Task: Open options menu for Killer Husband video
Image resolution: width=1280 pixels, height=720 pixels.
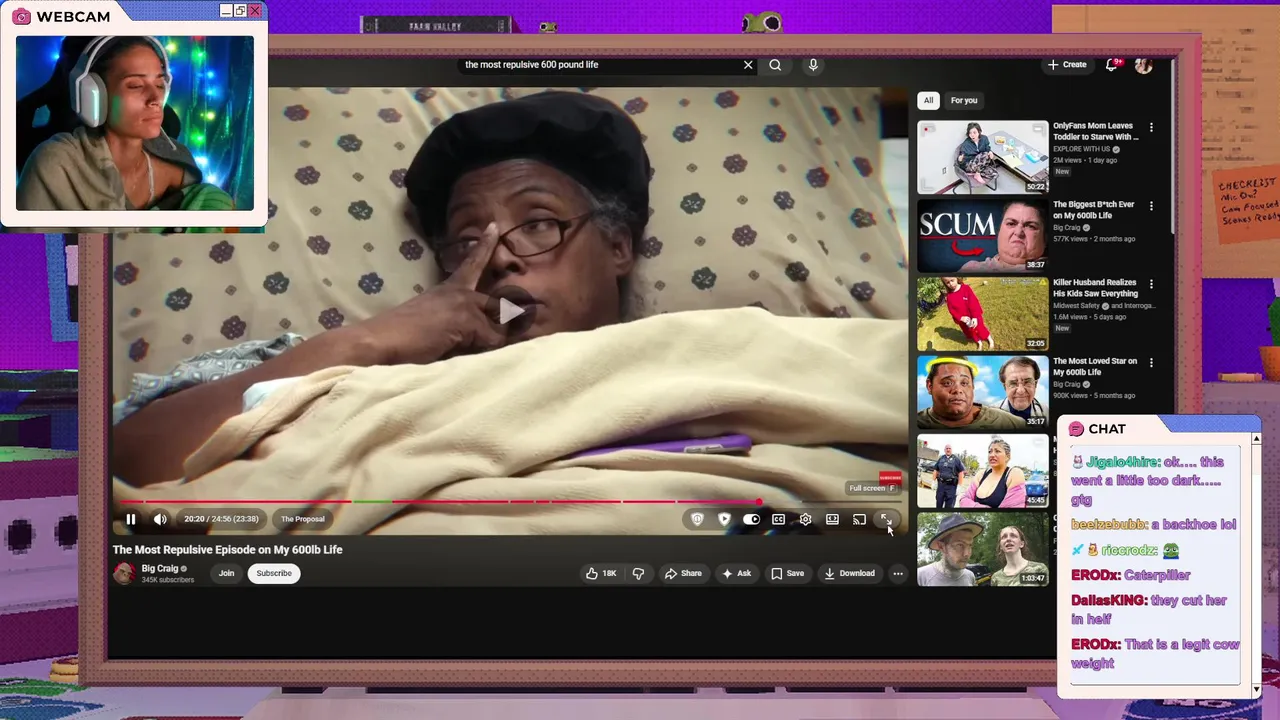Action: click(x=1151, y=285)
